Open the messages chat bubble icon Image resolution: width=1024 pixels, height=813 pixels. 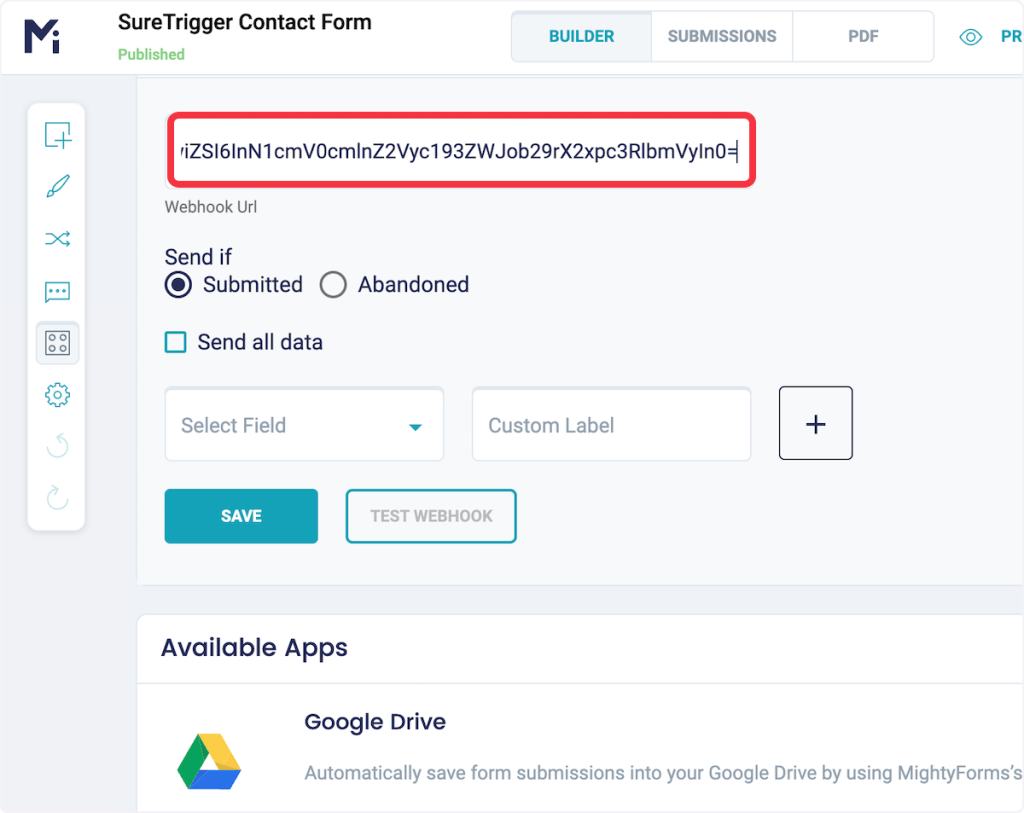(x=57, y=292)
